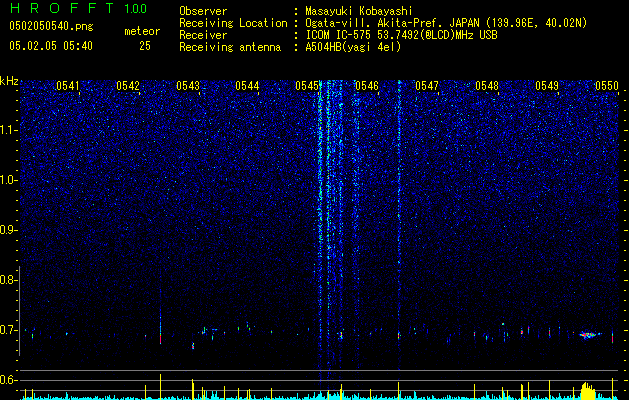The height and width of the screenshot is (400, 629).
Task: Click the long meteor echo near 0549
Action: 589,334
